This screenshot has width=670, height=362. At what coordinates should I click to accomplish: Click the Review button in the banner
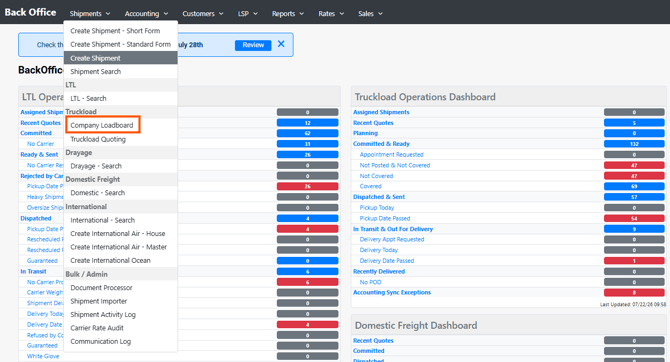[x=253, y=45]
